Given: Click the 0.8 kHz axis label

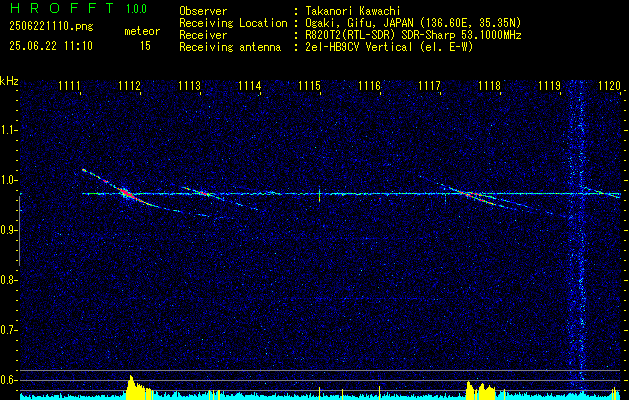Looking at the screenshot, I should point(9,280).
